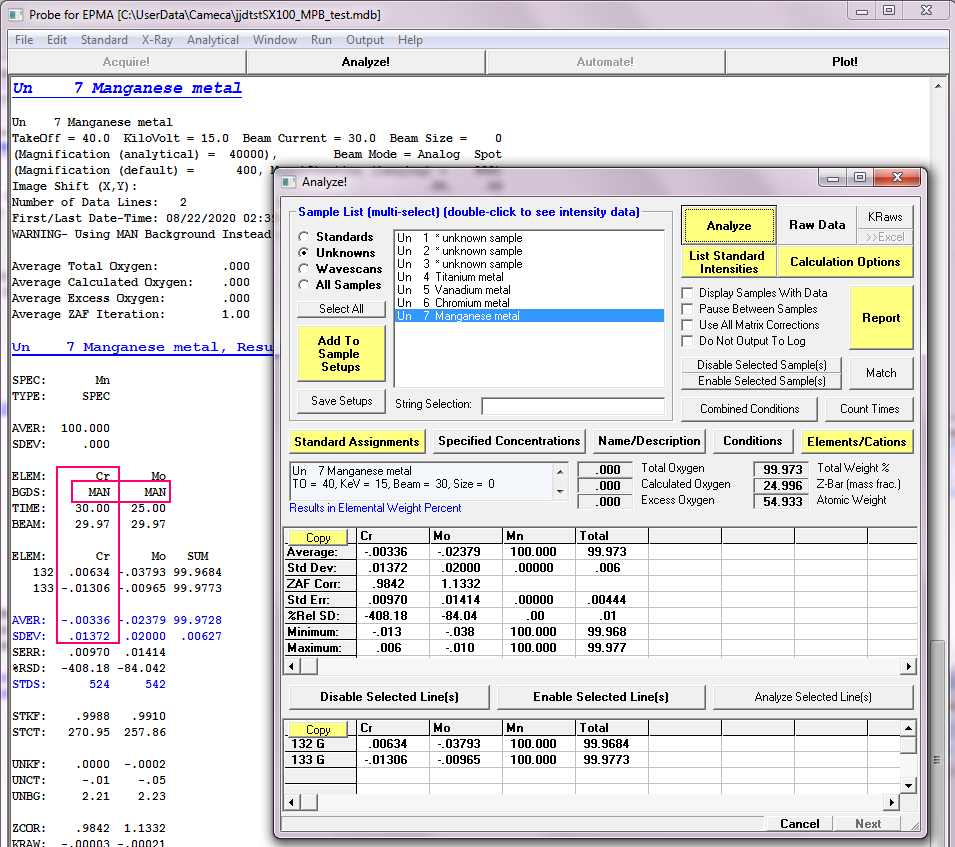Image resolution: width=955 pixels, height=847 pixels.
Task: Click the Copy button above Average row
Action: click(318, 537)
